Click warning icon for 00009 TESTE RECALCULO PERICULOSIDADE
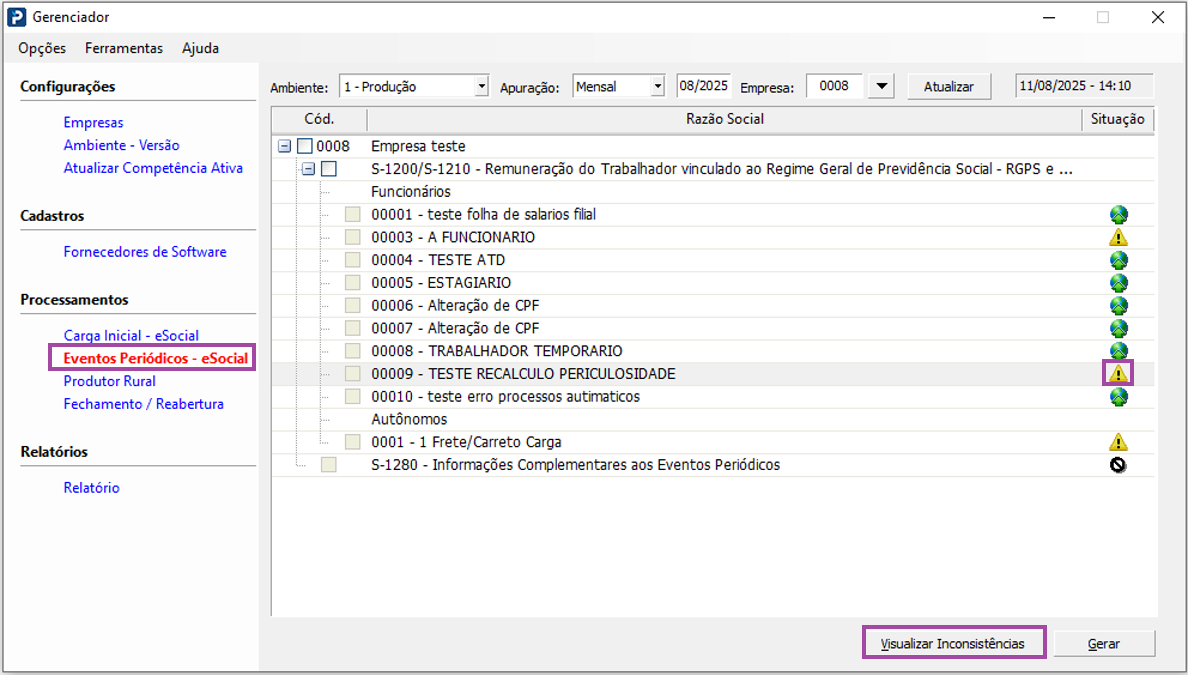This screenshot has width=1189, height=675. tap(1118, 374)
